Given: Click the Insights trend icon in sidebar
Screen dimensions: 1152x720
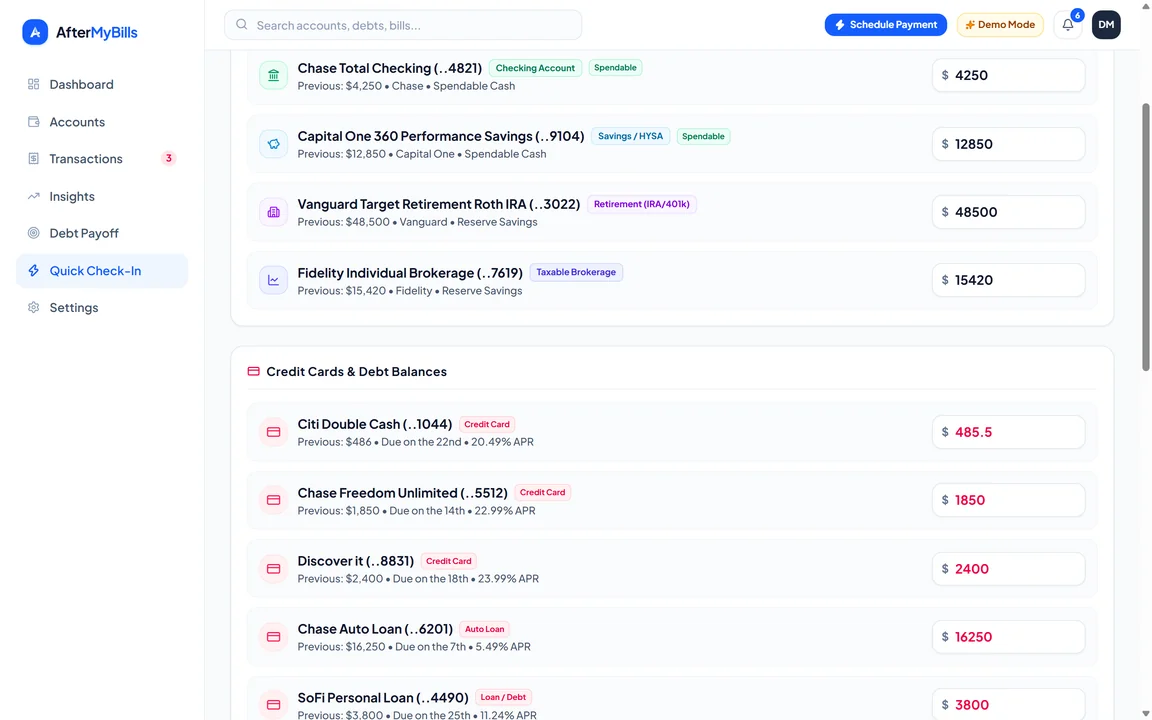Looking at the screenshot, I should [x=34, y=196].
